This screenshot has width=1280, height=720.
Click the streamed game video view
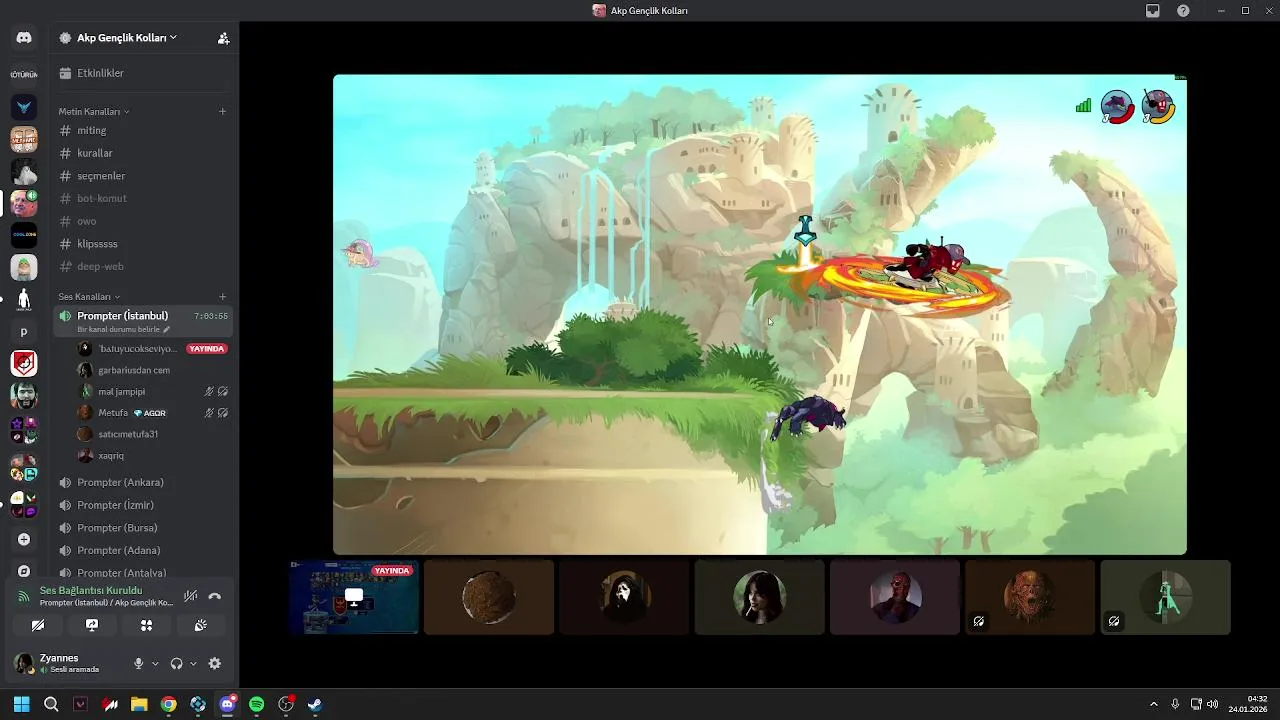(760, 314)
